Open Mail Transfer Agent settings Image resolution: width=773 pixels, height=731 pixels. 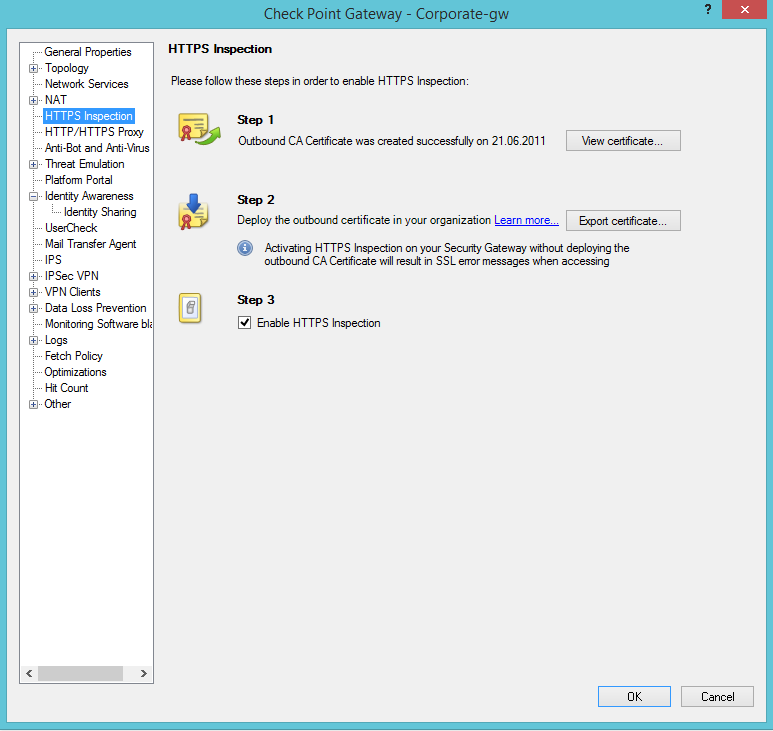click(91, 244)
